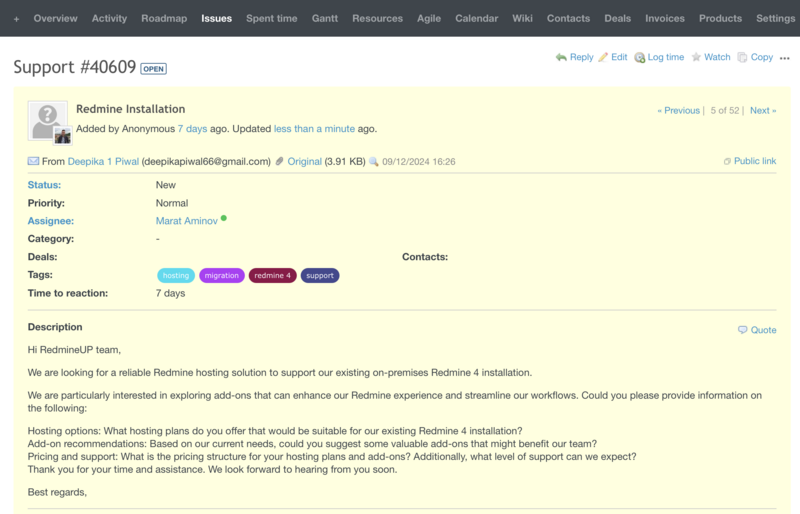Open the Contacts tab

(568, 18)
